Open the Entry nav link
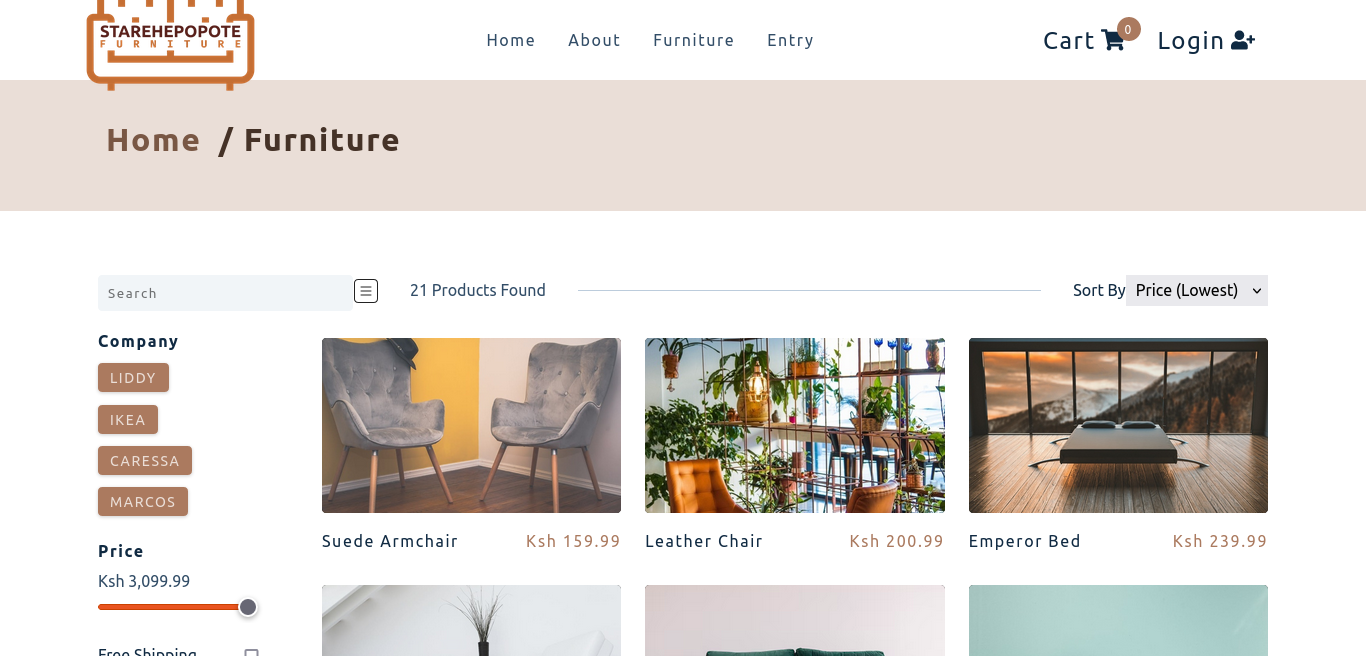 (790, 40)
